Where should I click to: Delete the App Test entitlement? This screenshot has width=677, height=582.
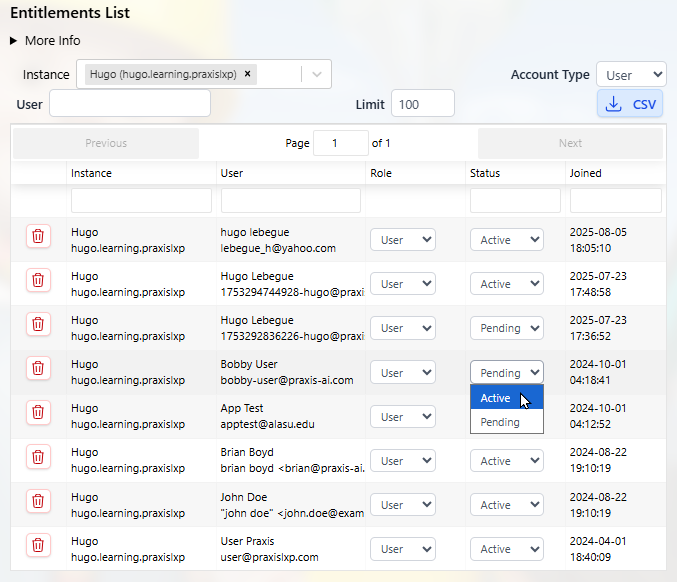[38, 412]
